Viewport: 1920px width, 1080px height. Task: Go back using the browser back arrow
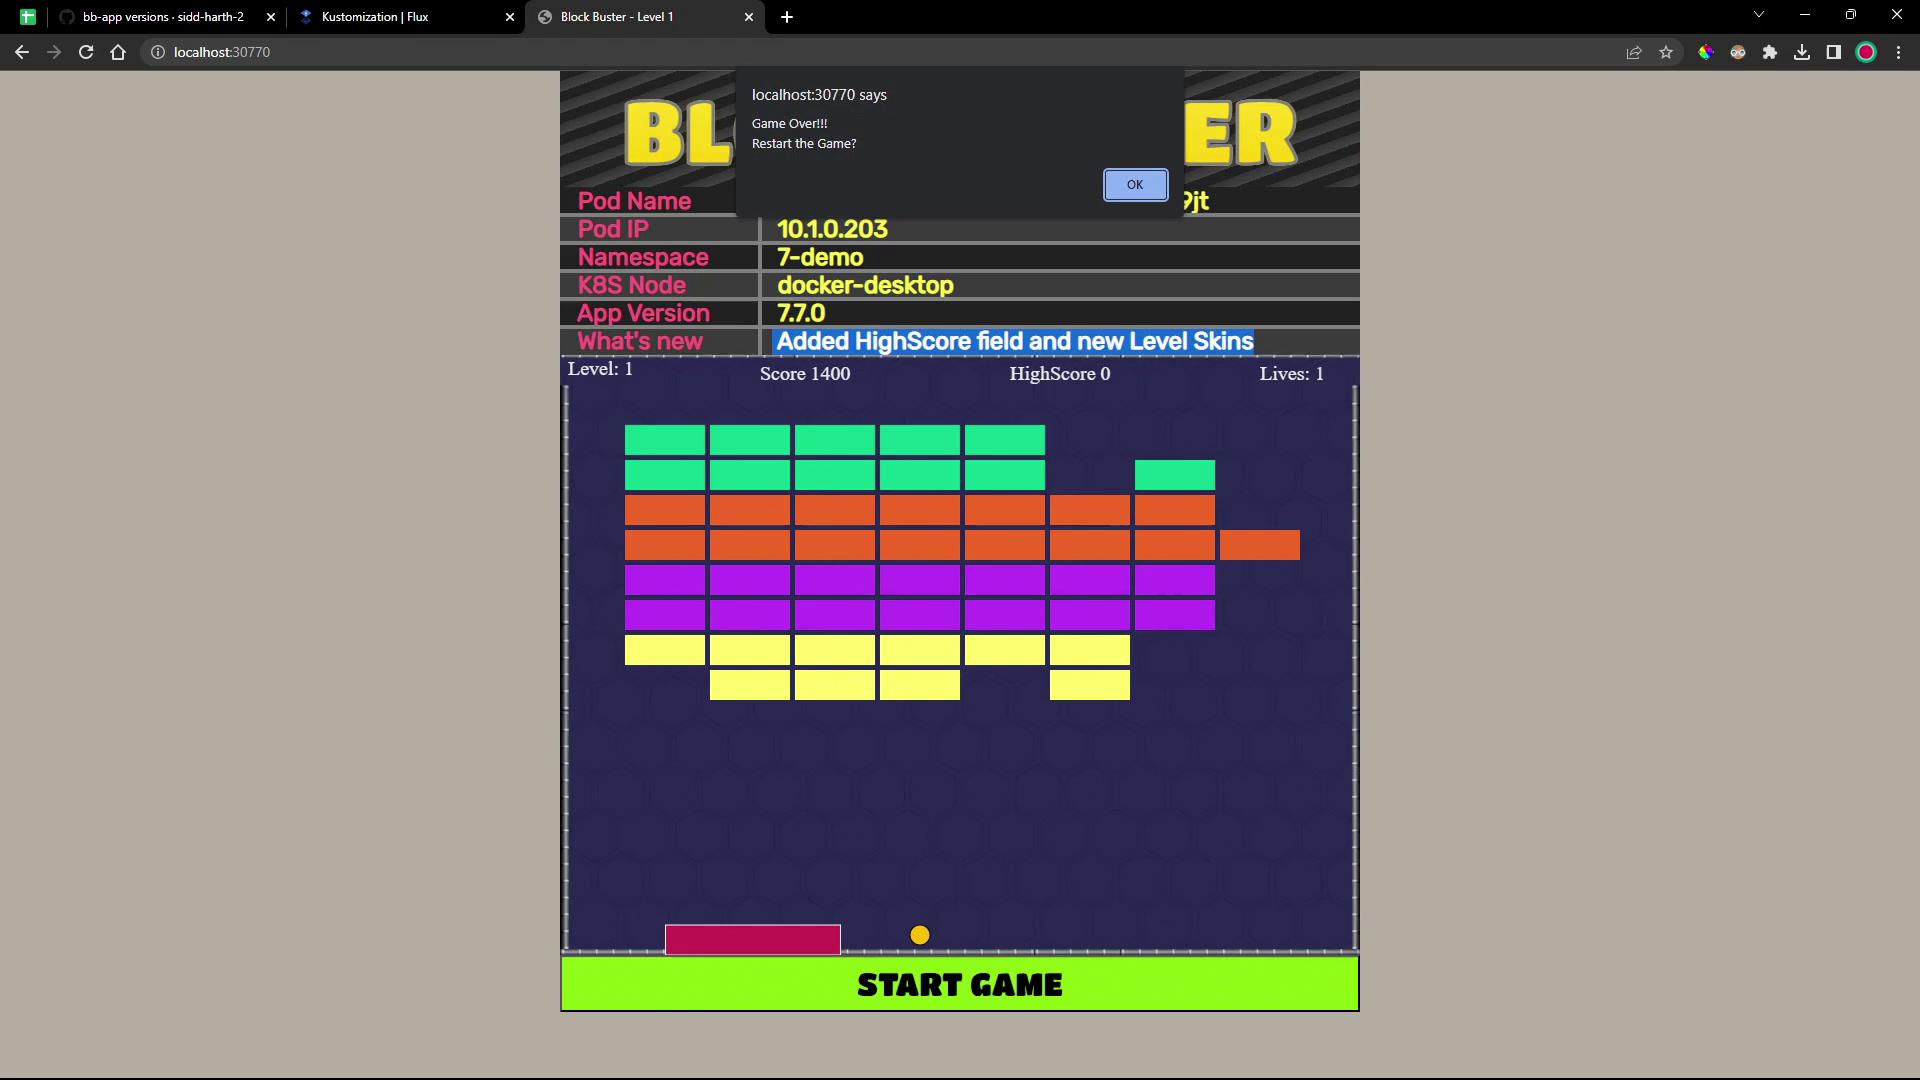(22, 52)
